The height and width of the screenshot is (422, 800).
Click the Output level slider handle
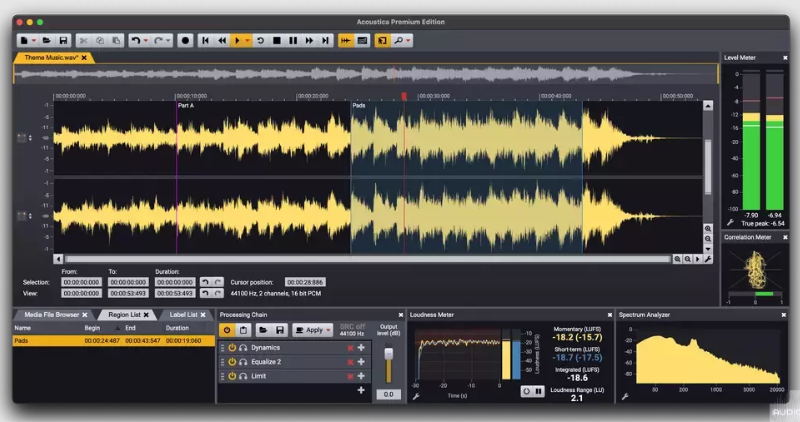tap(389, 354)
